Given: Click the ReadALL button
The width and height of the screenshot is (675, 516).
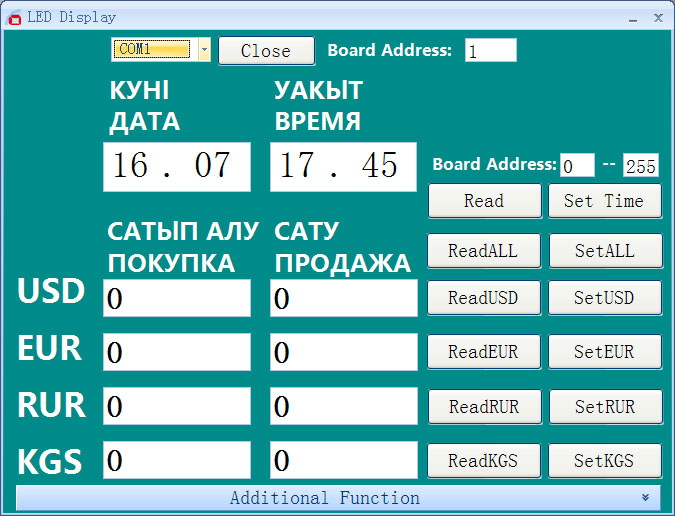Looking at the screenshot, I should (x=484, y=251).
